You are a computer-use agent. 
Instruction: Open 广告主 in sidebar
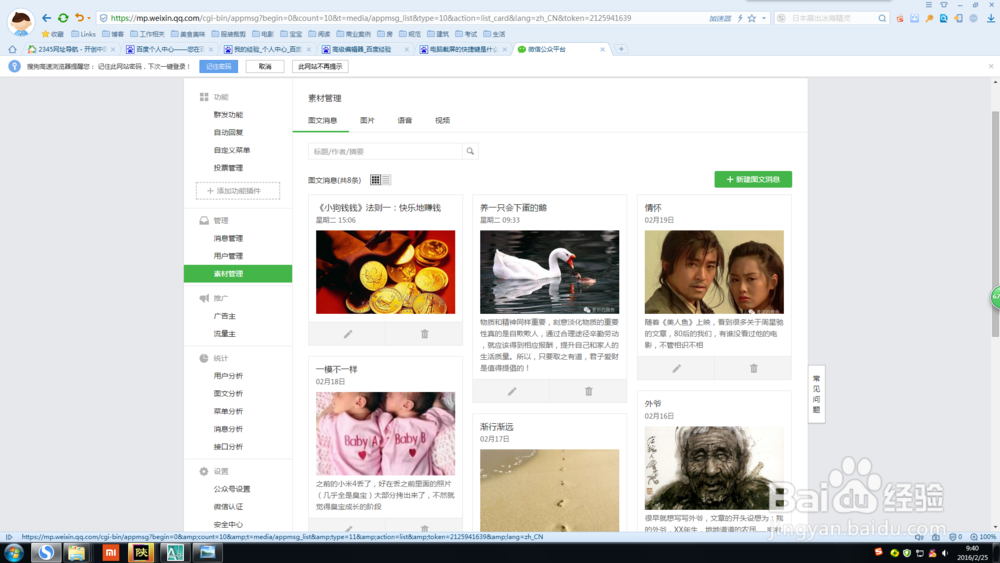click(x=224, y=316)
